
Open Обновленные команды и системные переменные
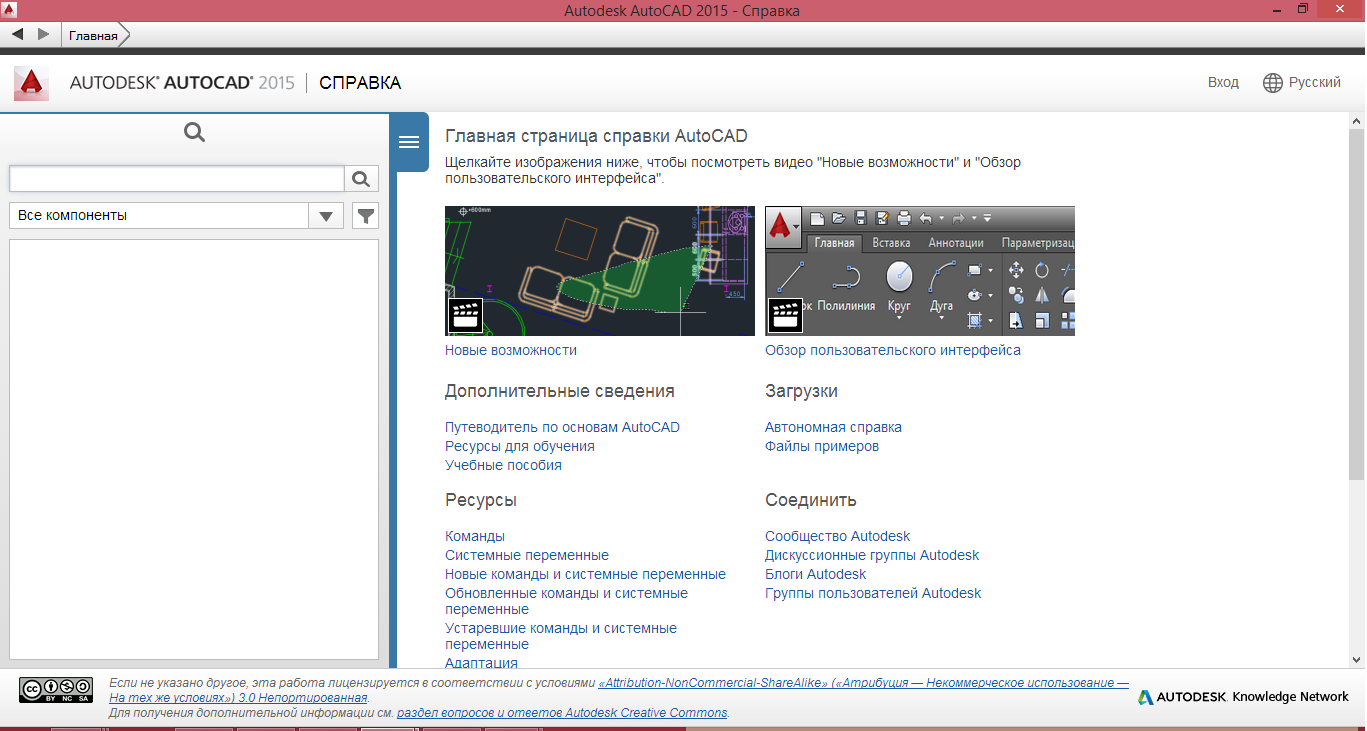click(x=566, y=601)
